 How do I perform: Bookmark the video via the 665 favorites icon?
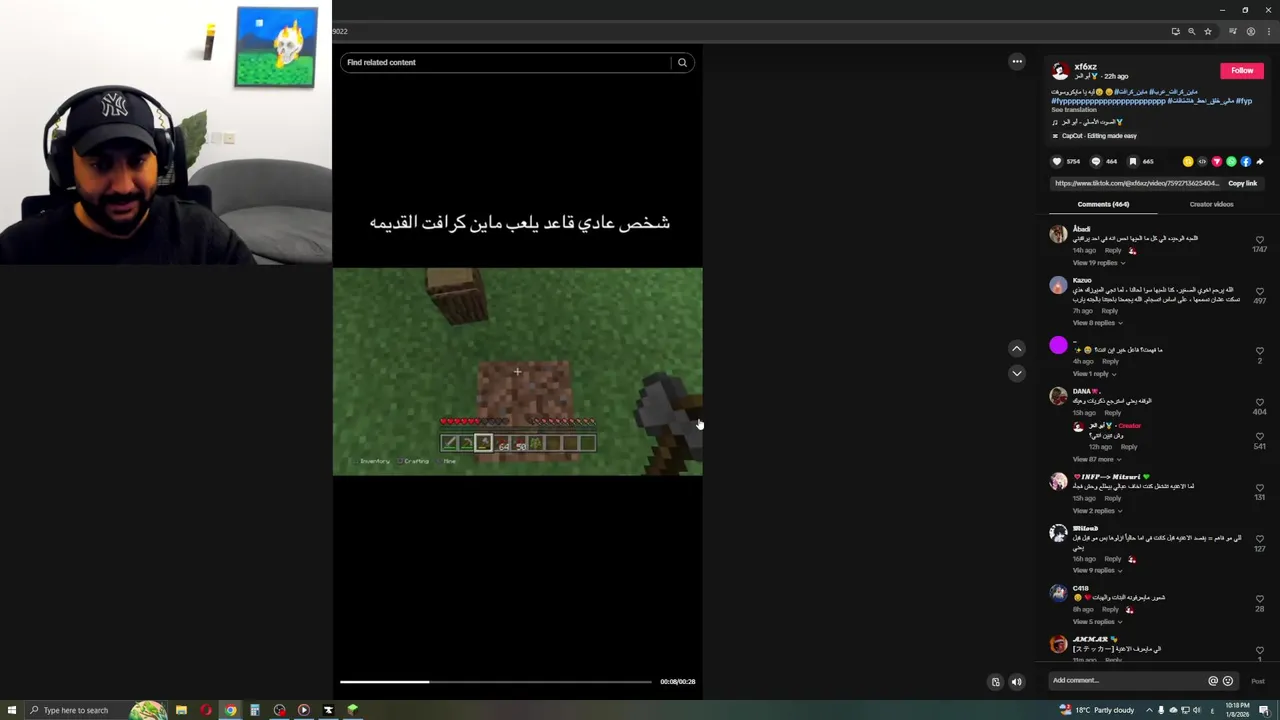pos(1133,161)
